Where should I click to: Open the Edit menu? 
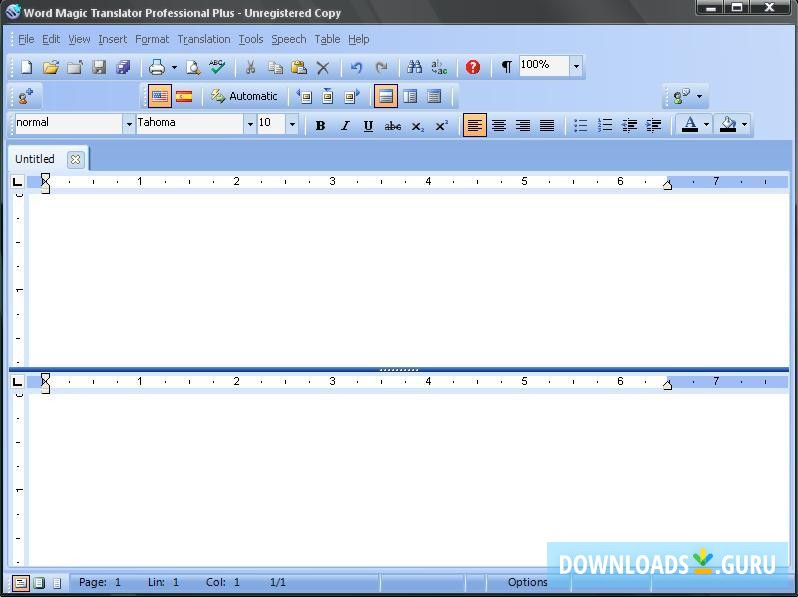tap(51, 39)
